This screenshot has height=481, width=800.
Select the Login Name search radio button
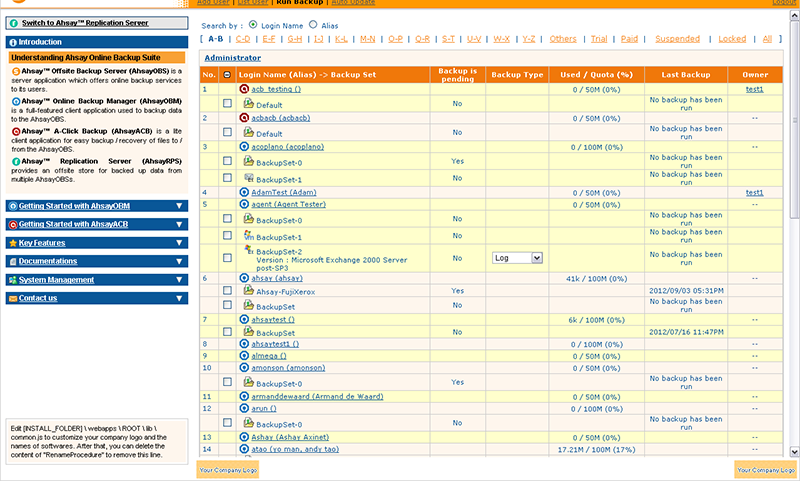(x=253, y=24)
